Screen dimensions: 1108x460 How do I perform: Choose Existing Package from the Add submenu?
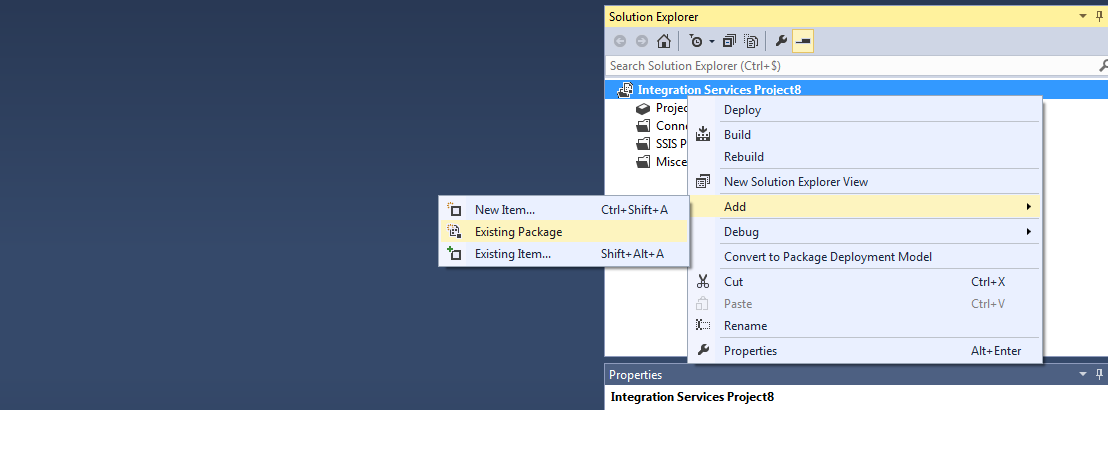pyautogui.click(x=518, y=232)
